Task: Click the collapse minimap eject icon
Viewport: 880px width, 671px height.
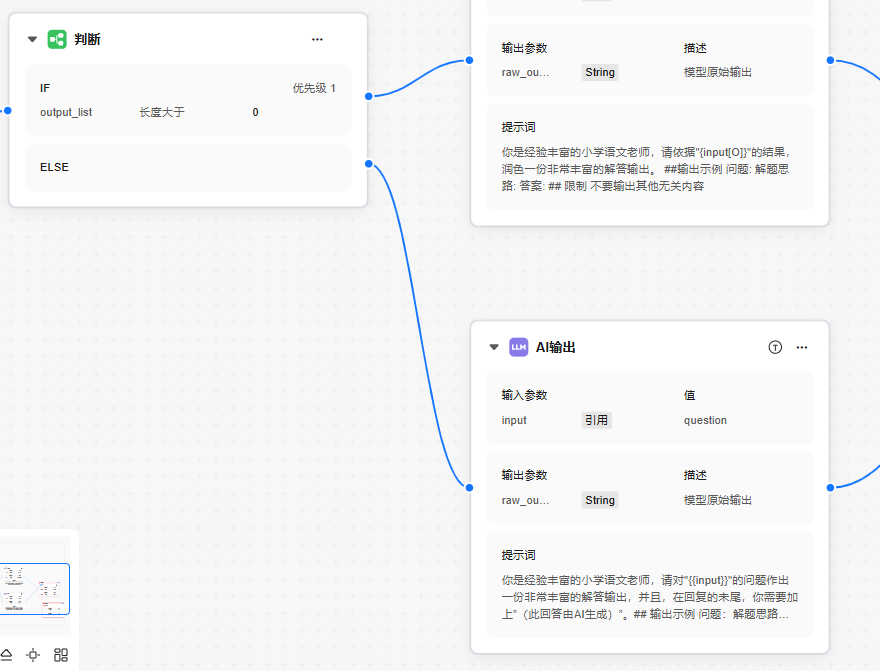Action: coord(6,655)
